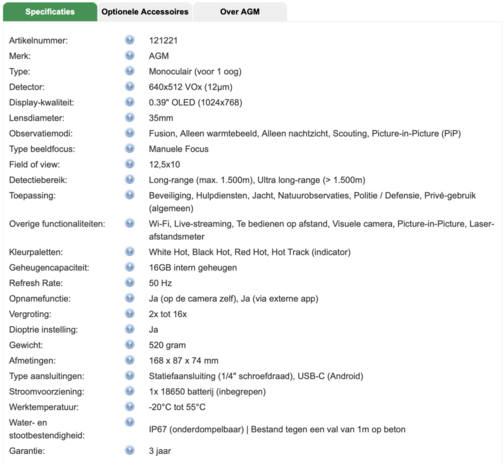The width and height of the screenshot is (504, 465).
Task: Open help icon for Observatiemodi
Action: tap(130, 133)
